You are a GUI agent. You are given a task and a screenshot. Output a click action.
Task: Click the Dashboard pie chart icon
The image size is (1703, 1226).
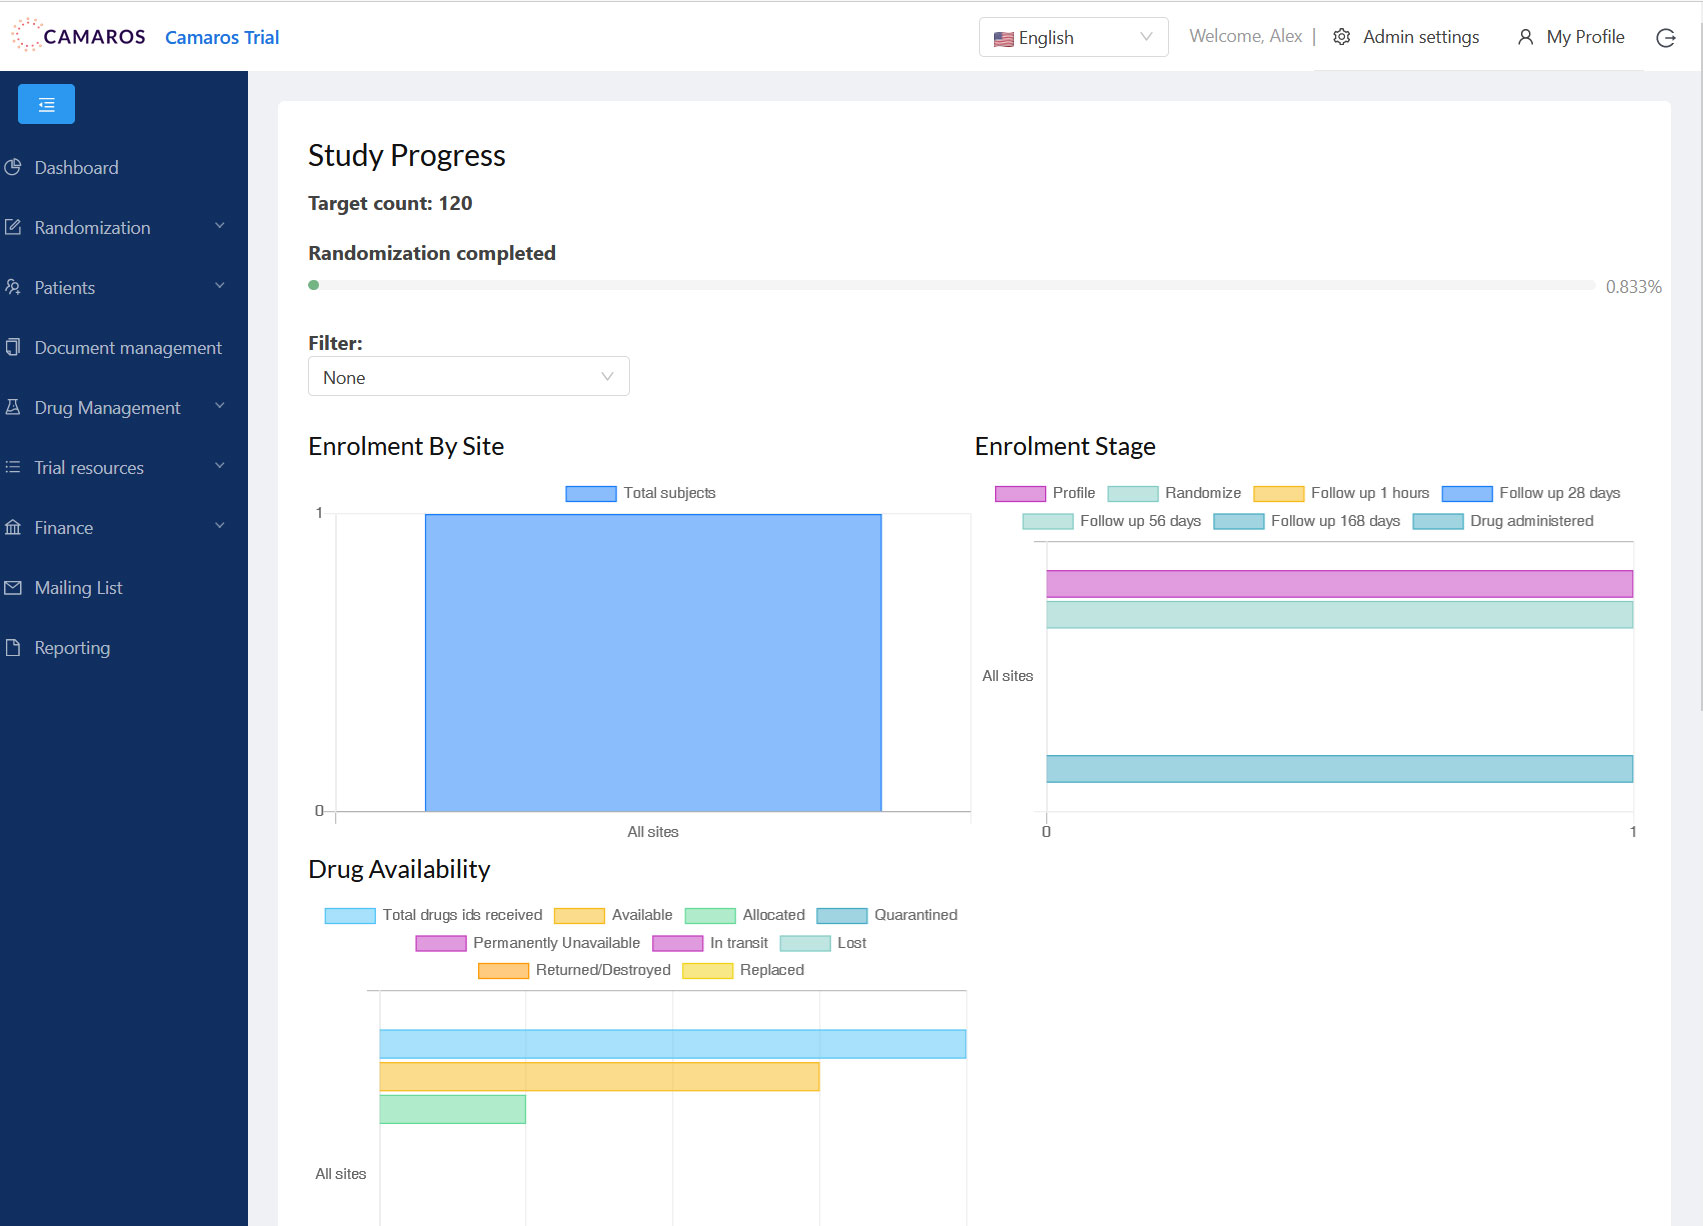pyautogui.click(x=13, y=167)
